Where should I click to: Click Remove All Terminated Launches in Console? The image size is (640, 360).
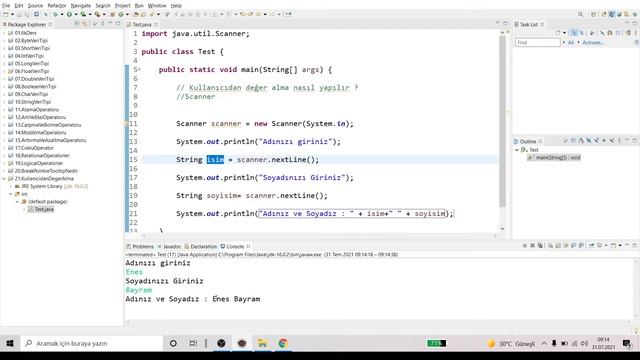(540, 245)
